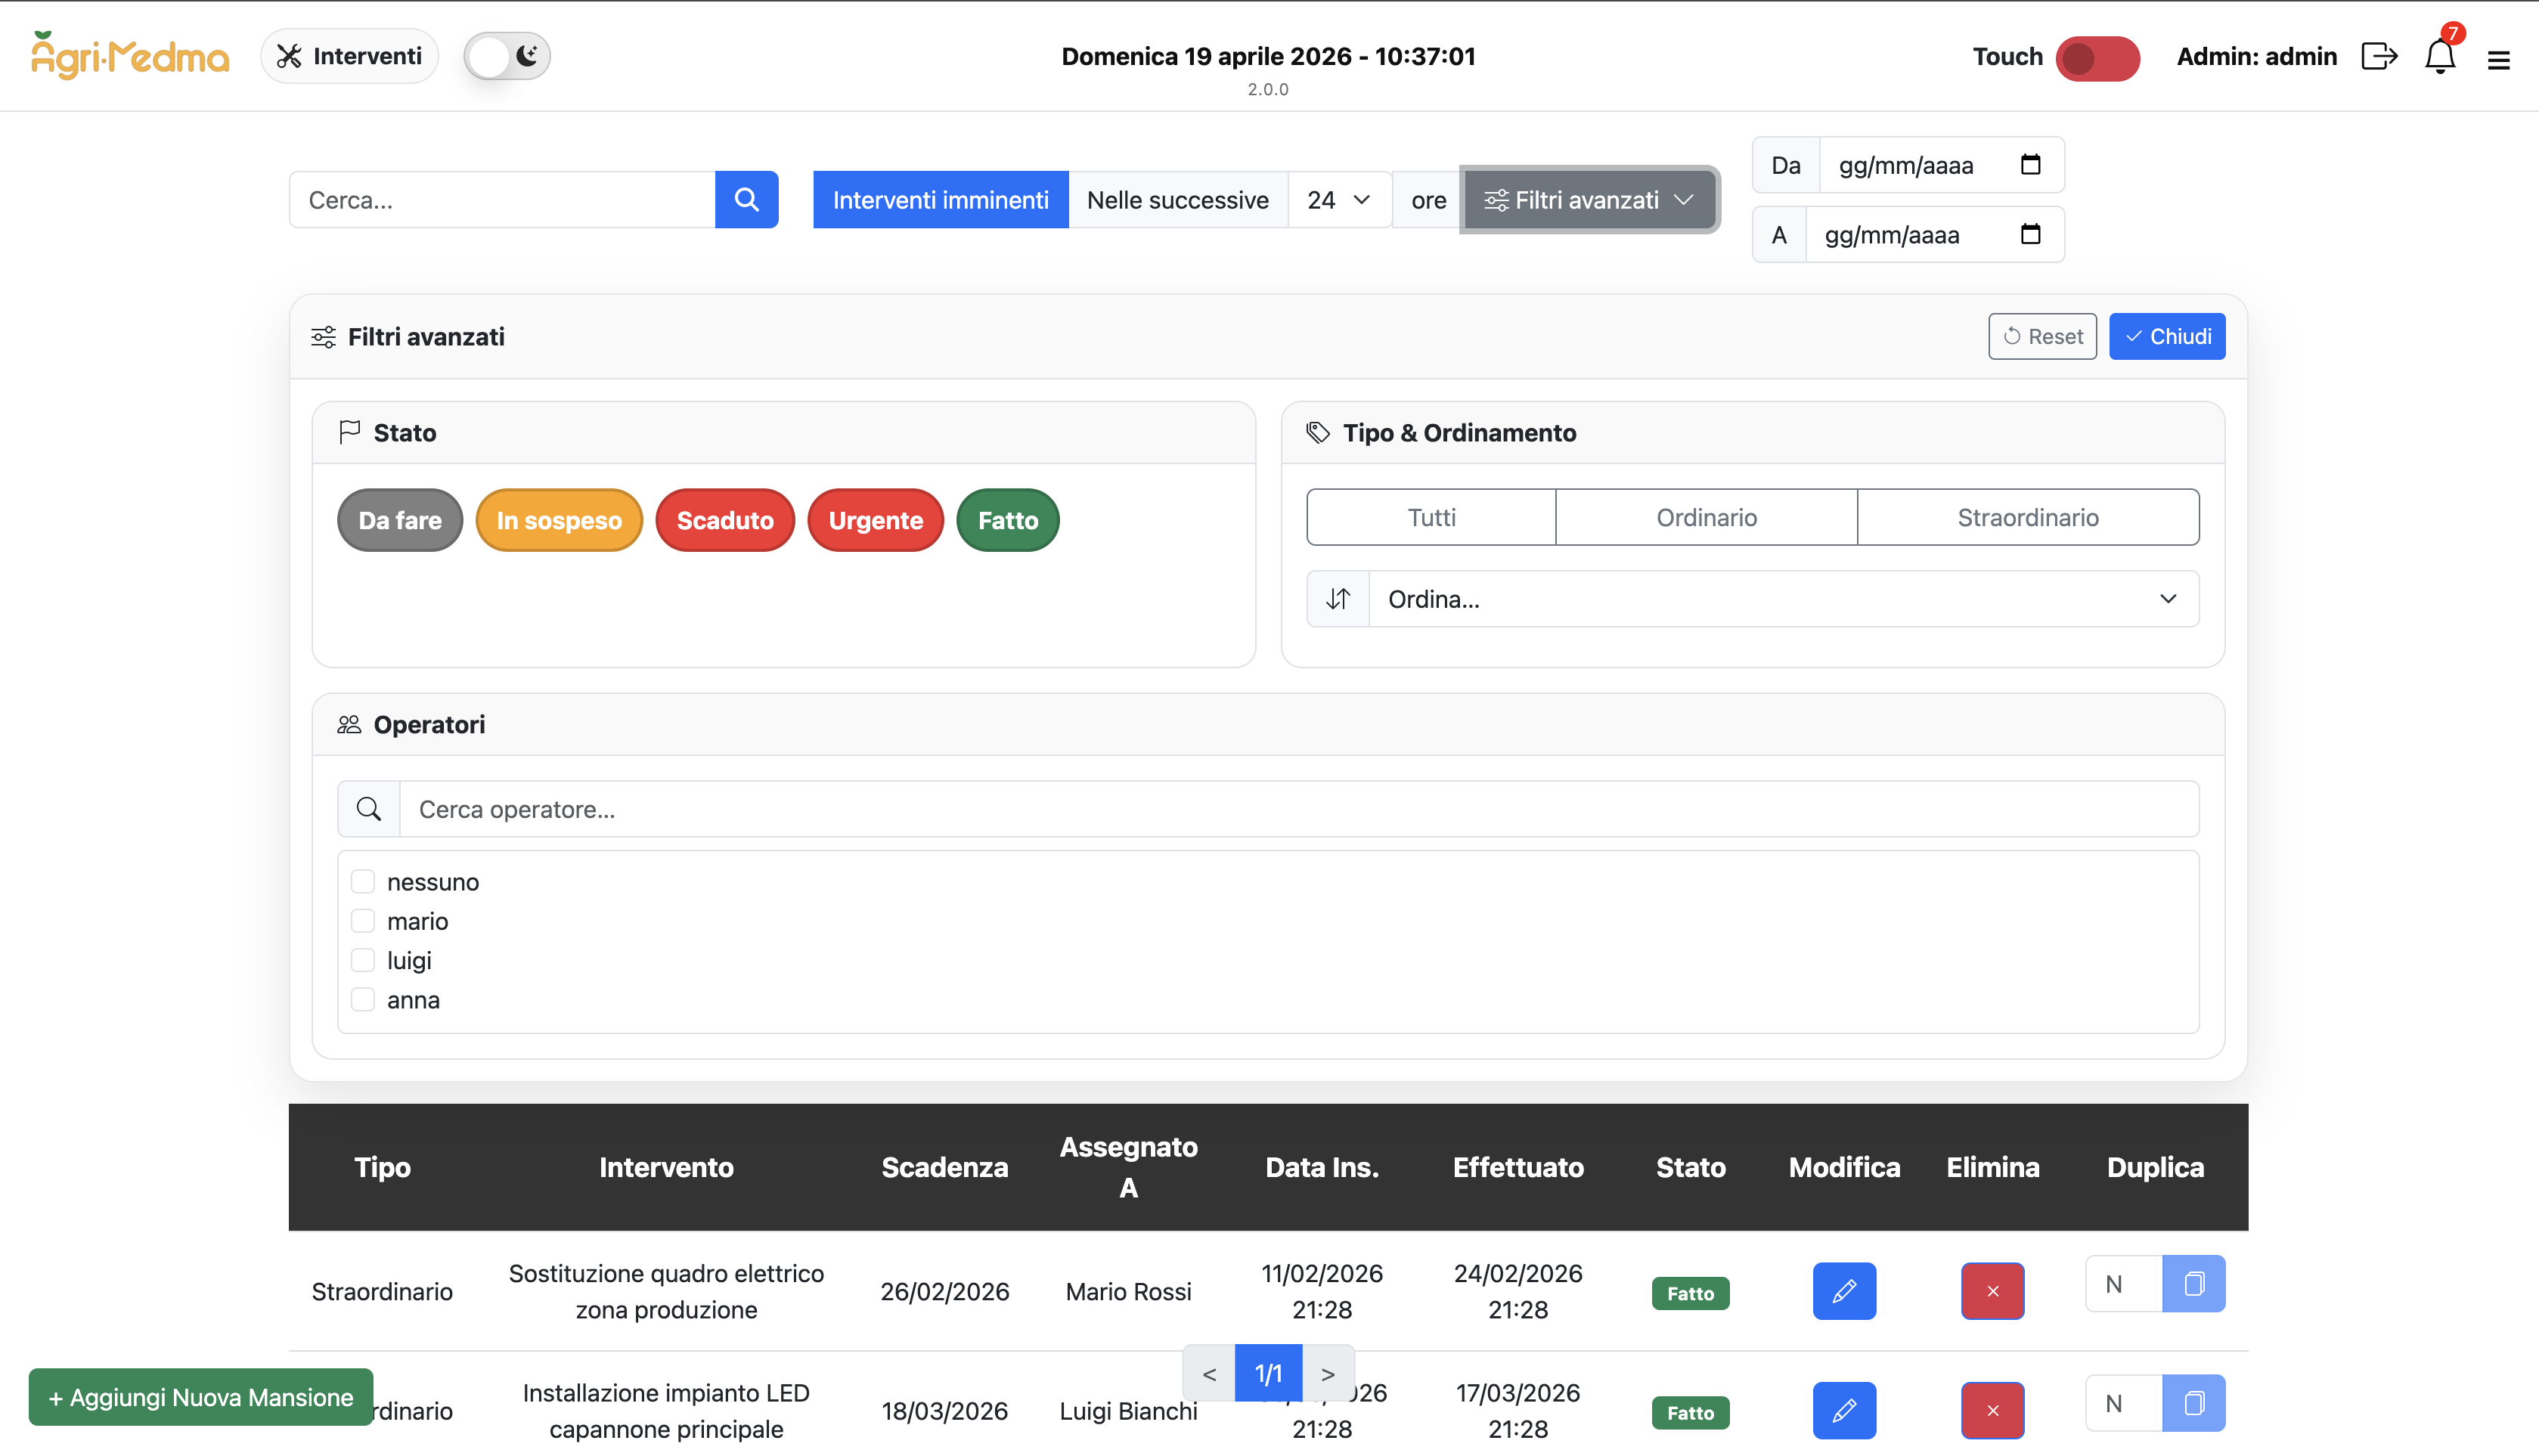Toggle the Scaduto status filter
The height and width of the screenshot is (1456, 2539).
[x=725, y=520]
